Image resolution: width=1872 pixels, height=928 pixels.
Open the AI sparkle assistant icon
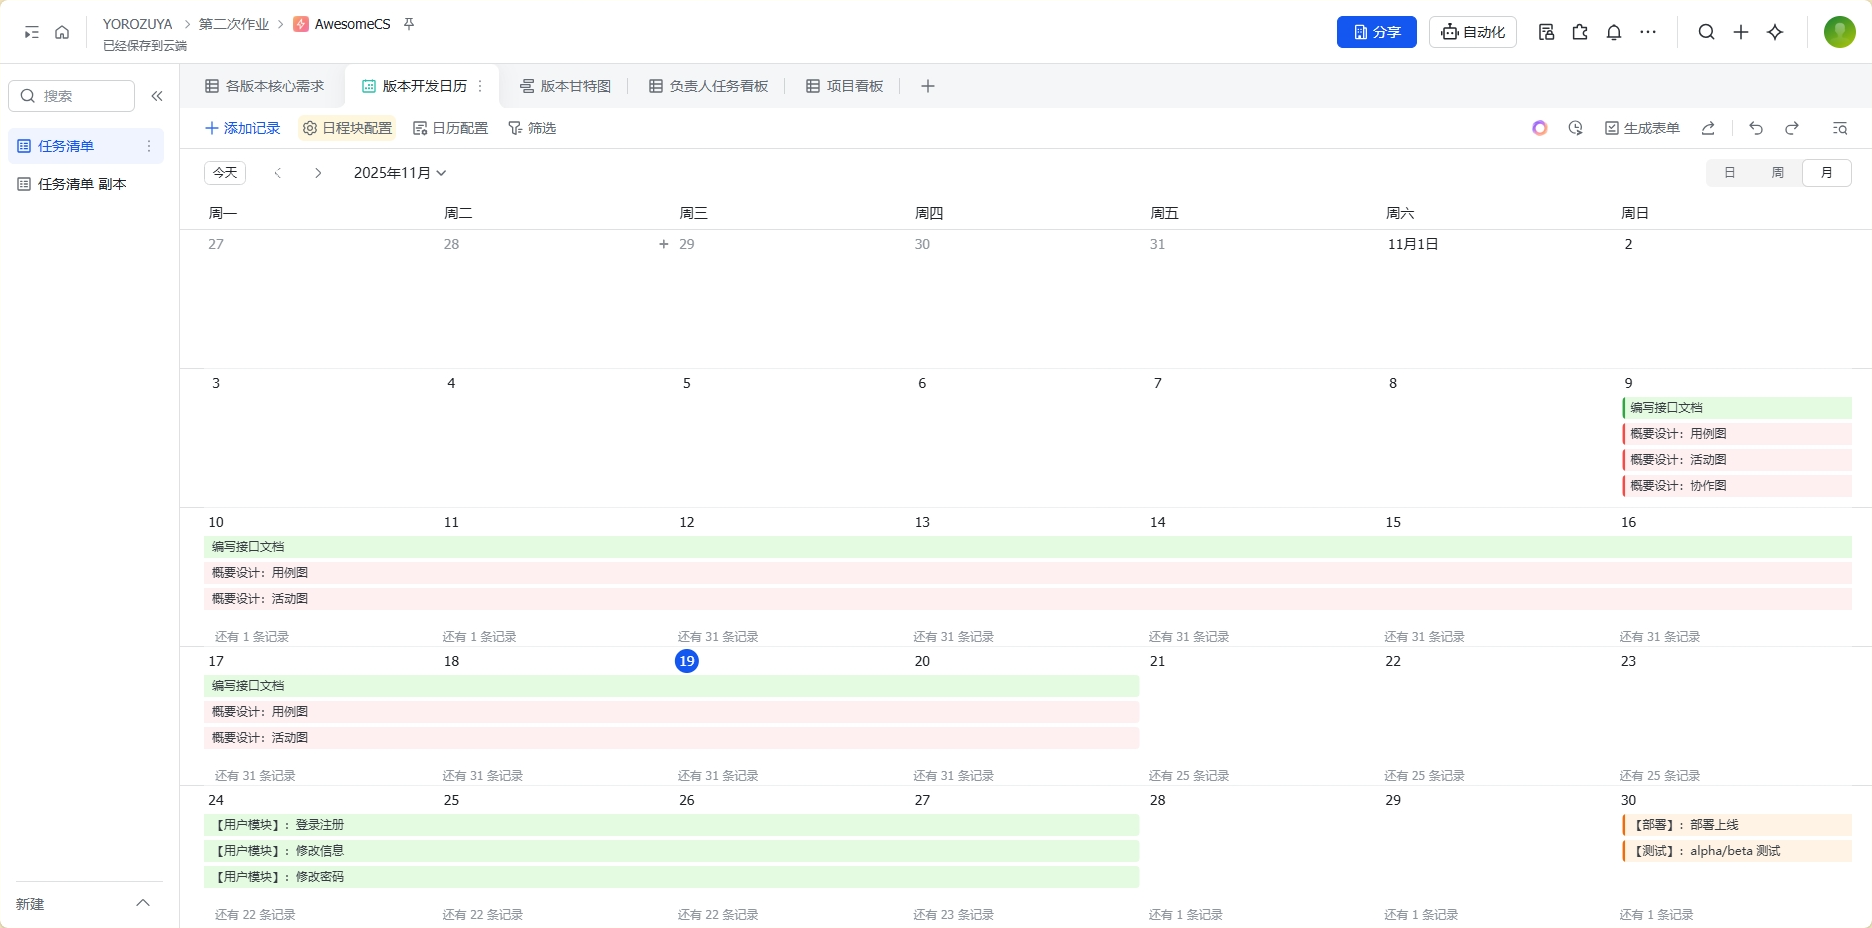coord(1775,32)
